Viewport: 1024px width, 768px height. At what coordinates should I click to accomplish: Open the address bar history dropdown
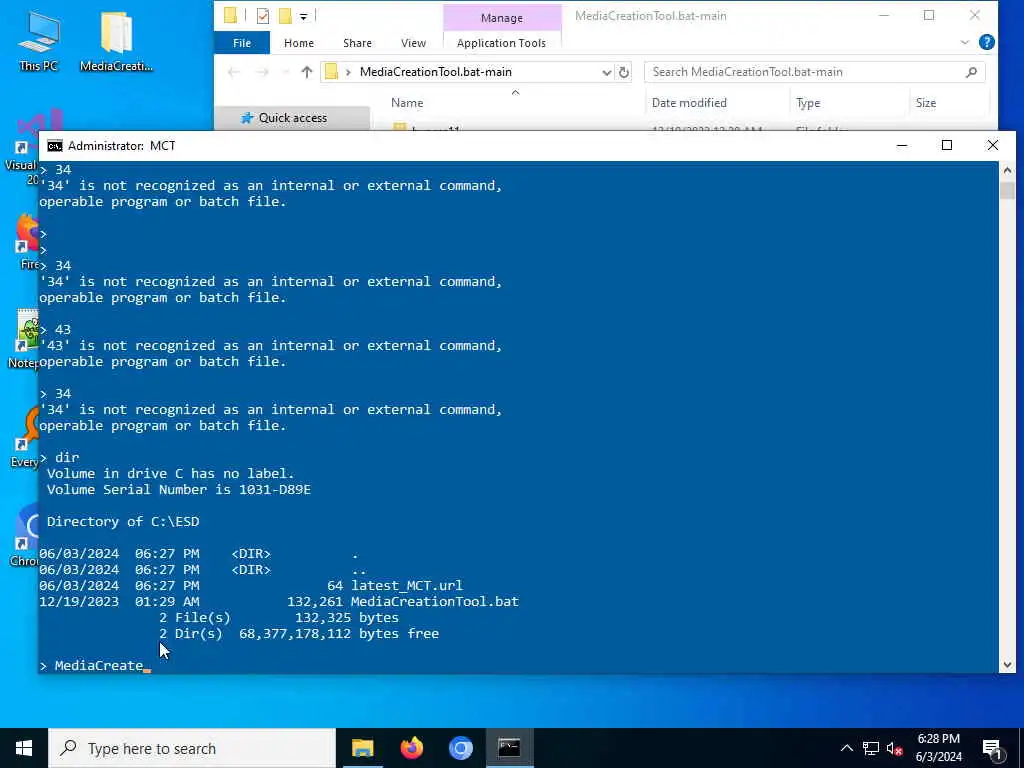(607, 72)
